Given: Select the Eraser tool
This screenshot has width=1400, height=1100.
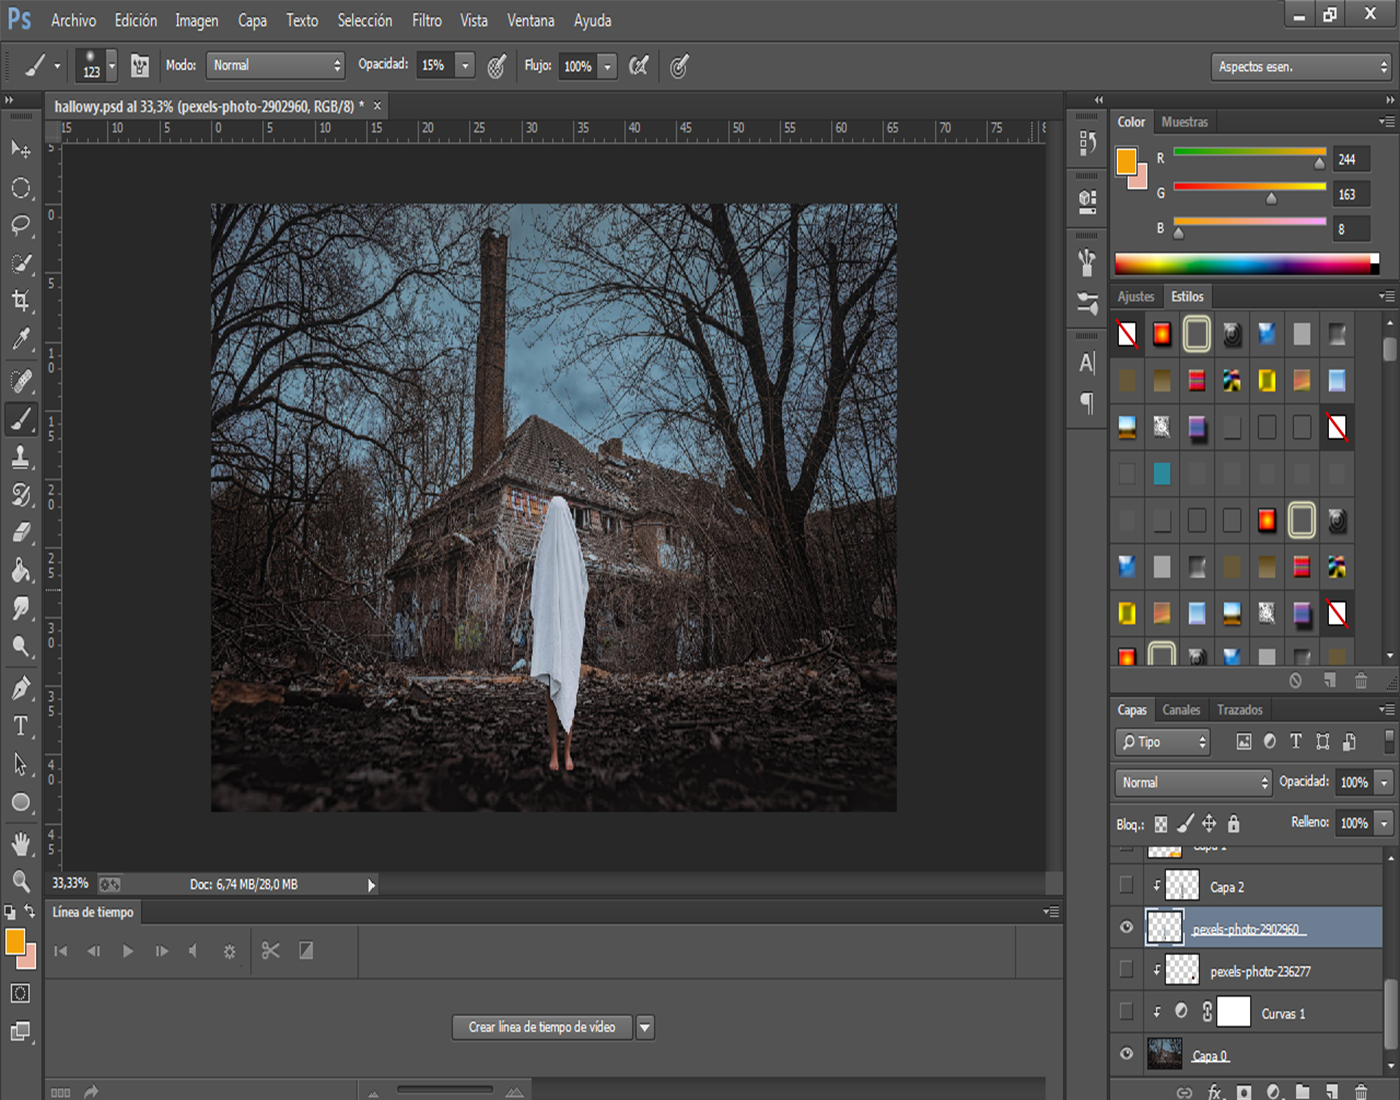Looking at the screenshot, I should point(21,533).
